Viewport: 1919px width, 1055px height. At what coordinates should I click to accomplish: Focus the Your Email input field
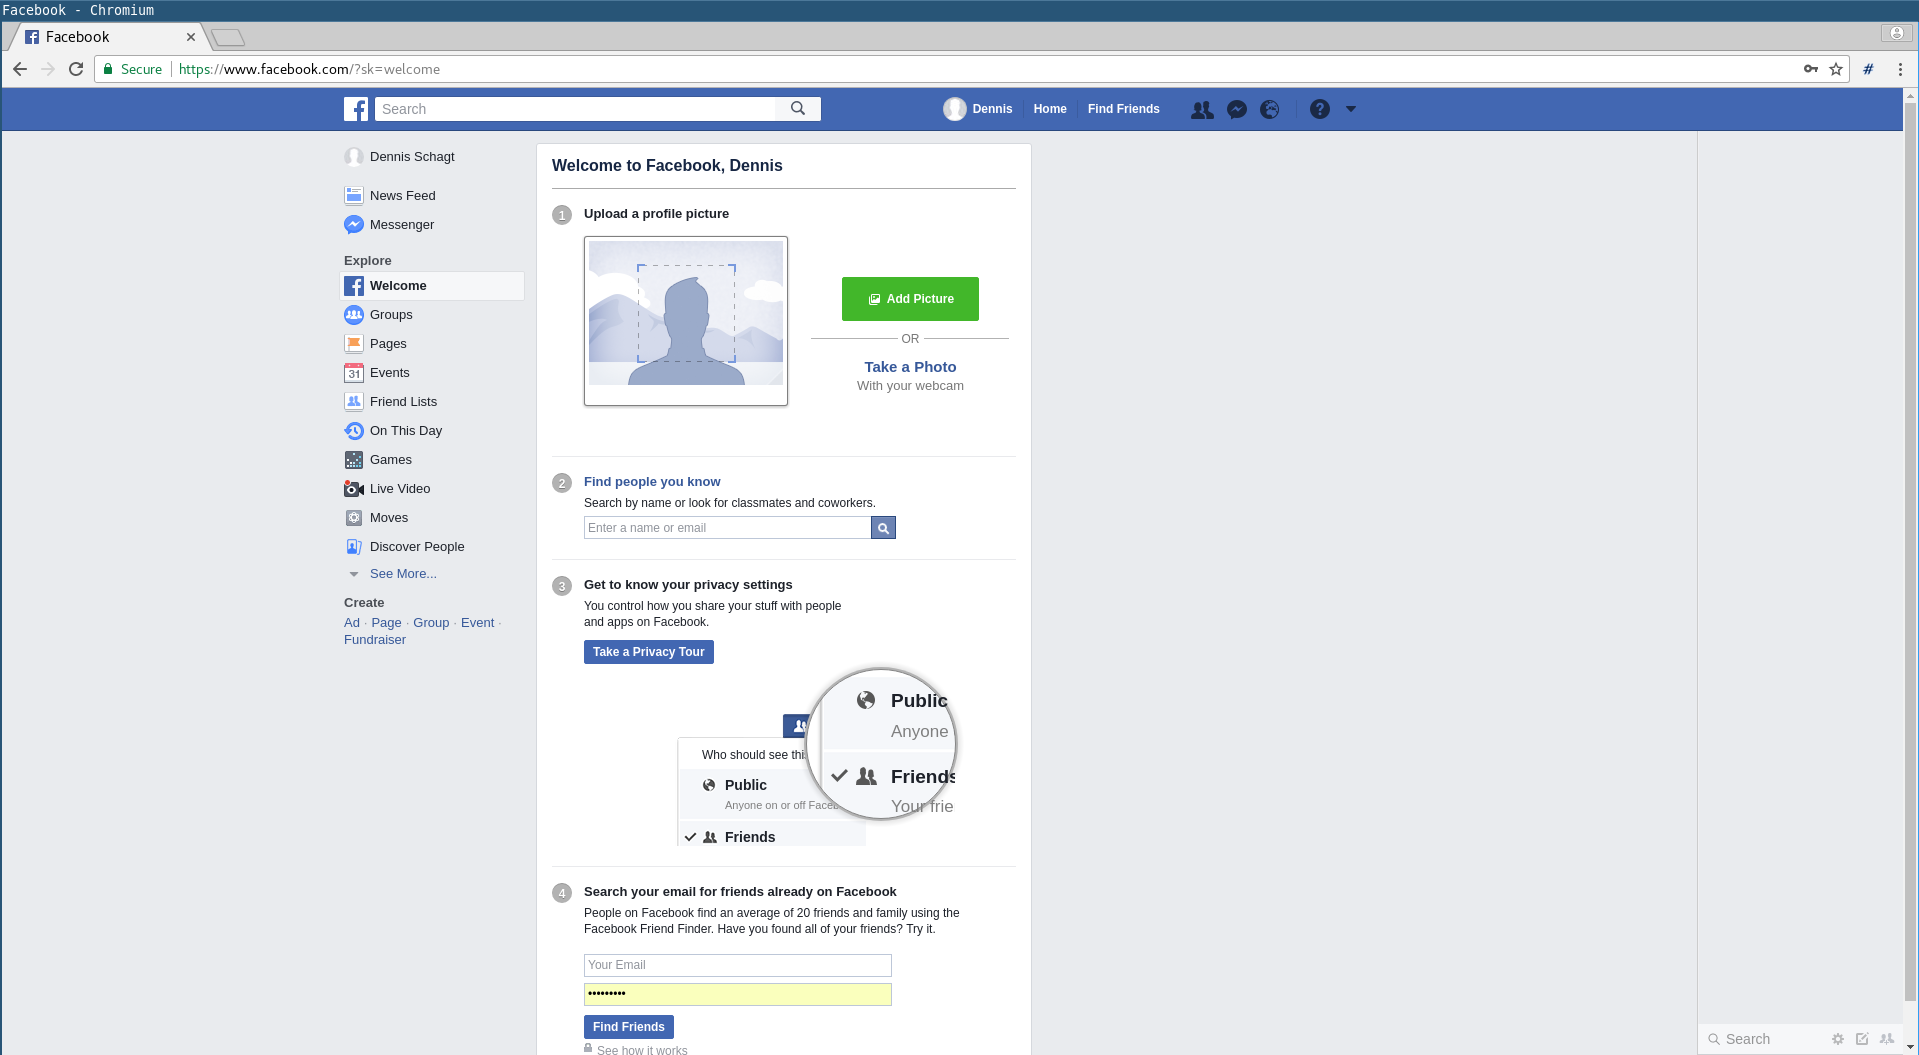[738, 965]
